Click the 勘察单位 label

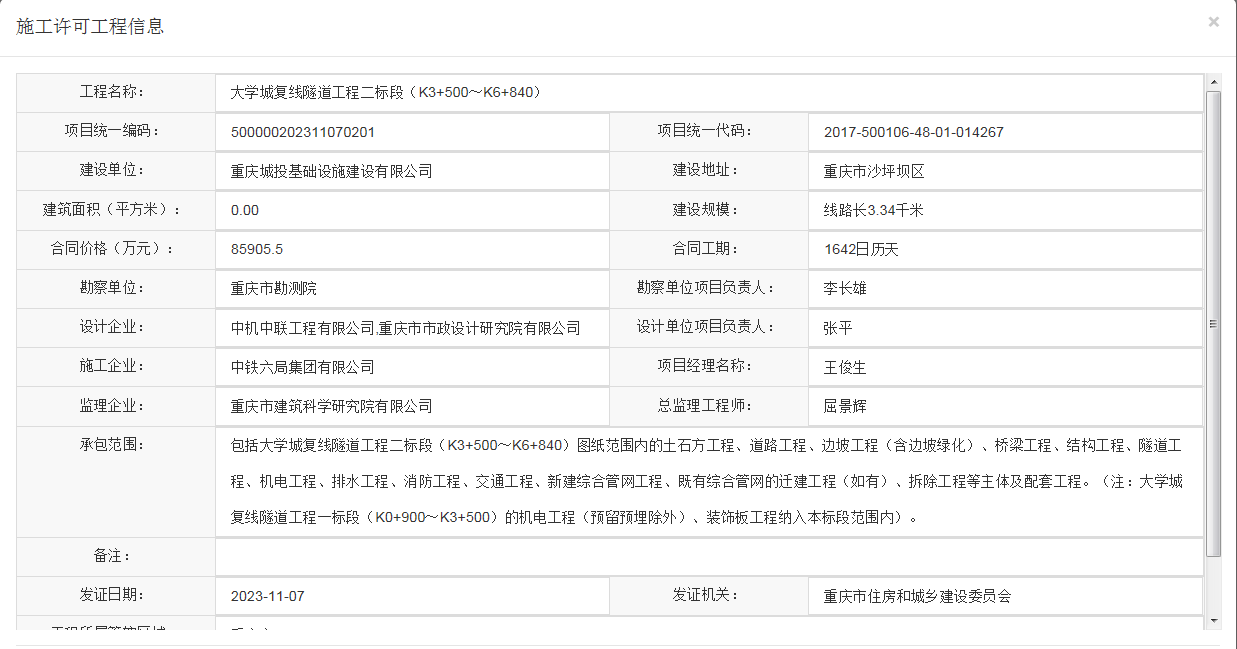pos(113,287)
